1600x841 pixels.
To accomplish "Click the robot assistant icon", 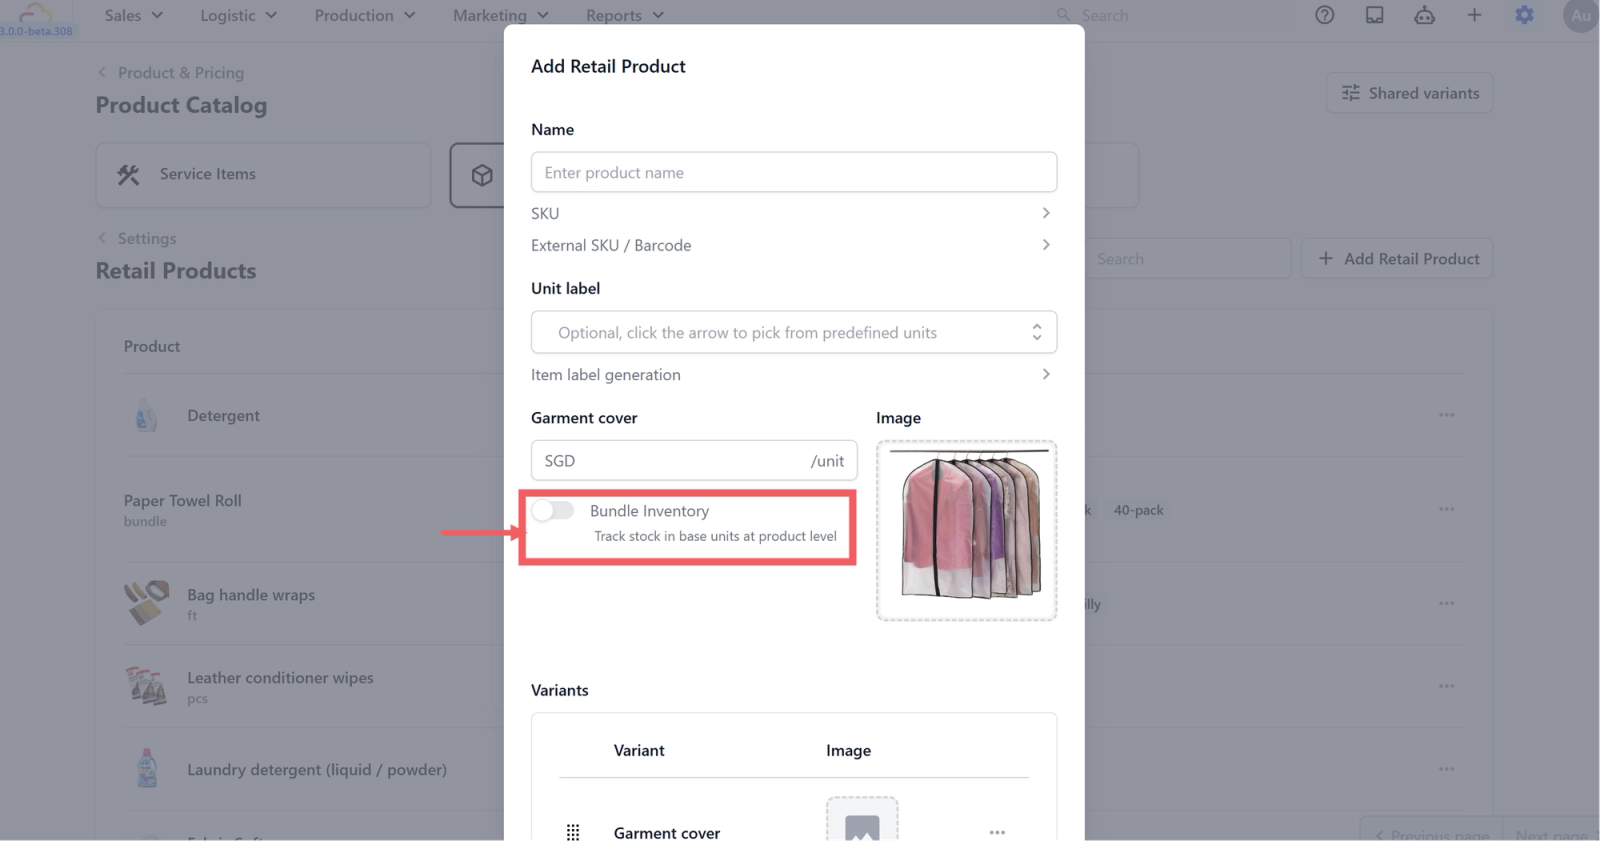I will pos(1424,15).
